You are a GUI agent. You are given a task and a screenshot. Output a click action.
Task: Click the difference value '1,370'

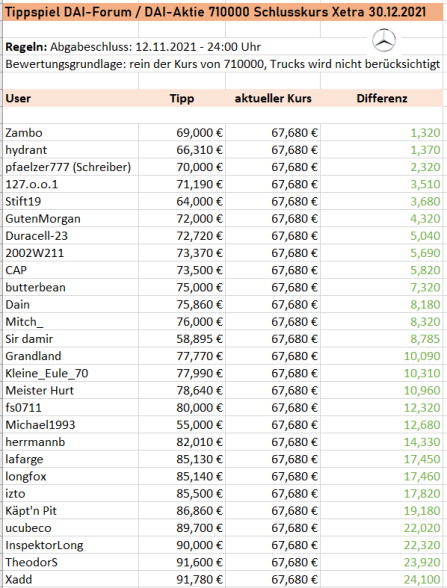pyautogui.click(x=425, y=150)
